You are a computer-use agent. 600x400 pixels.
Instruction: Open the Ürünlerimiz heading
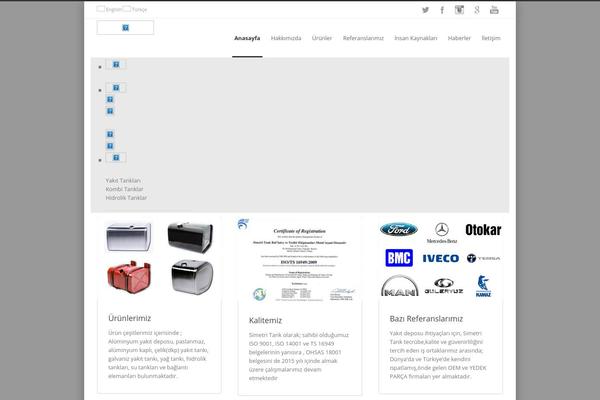[x=130, y=318]
